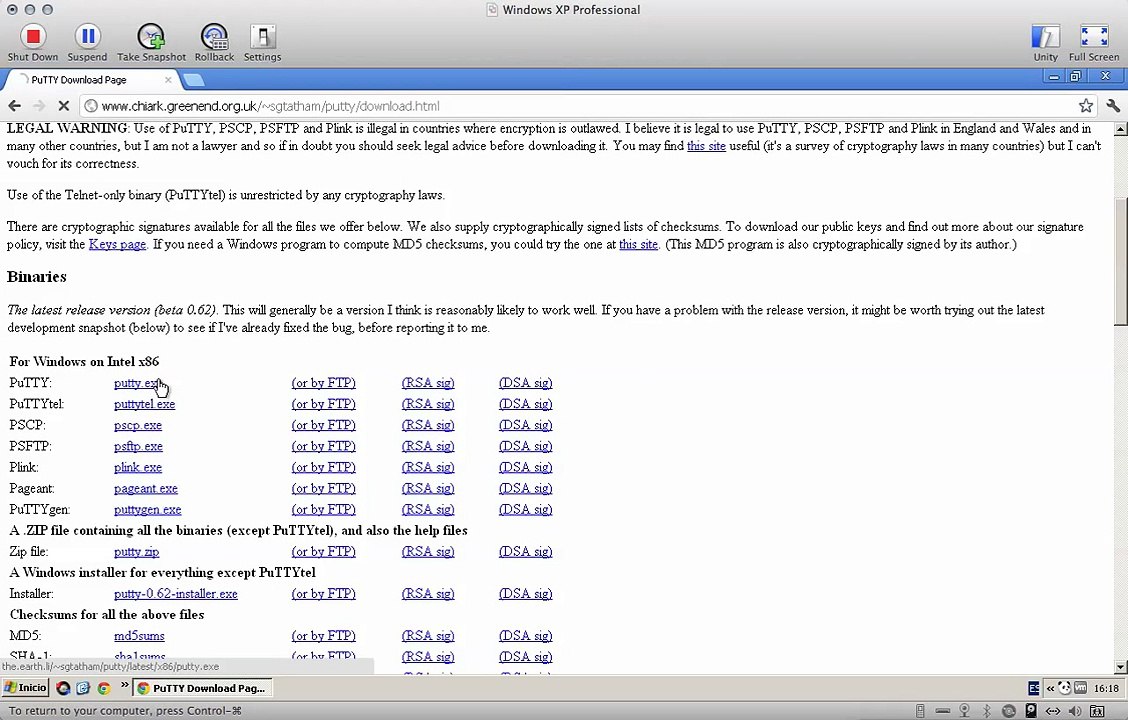Image resolution: width=1128 pixels, height=720 pixels.
Task: Launch Chrome from the quick launch bar
Action: tap(104, 688)
